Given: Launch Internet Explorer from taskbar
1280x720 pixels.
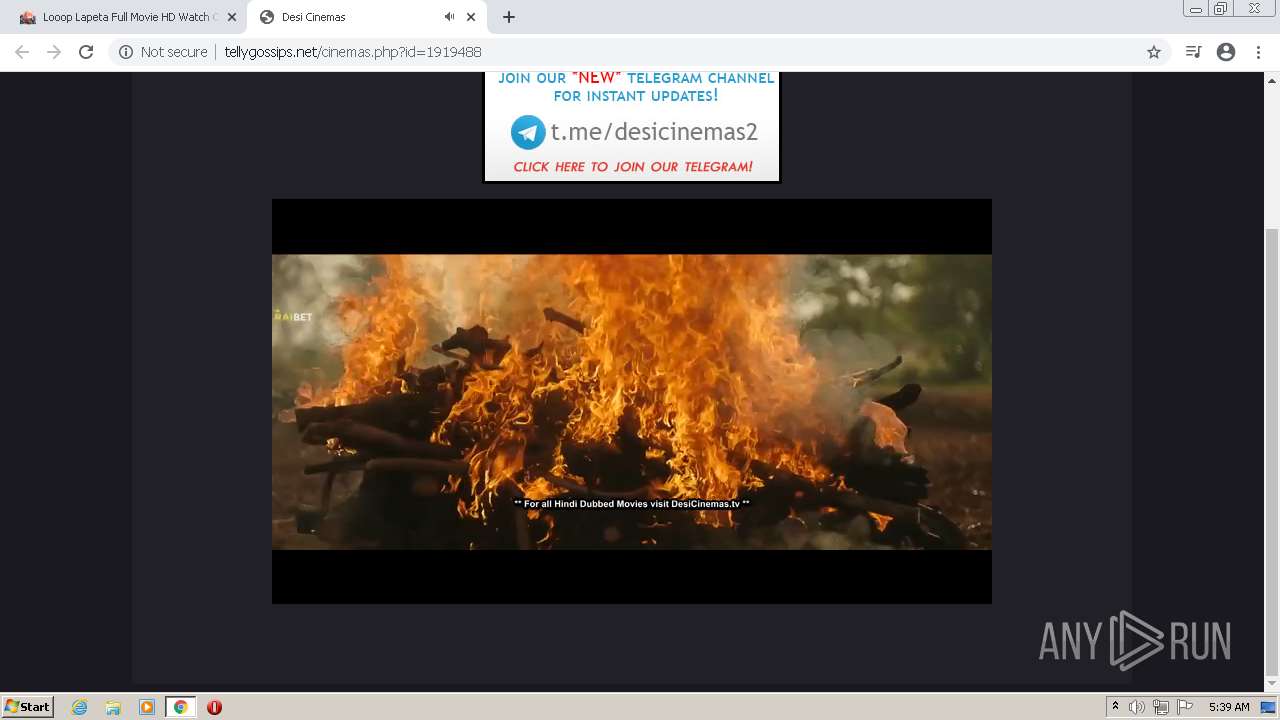Looking at the screenshot, I should coord(79,707).
